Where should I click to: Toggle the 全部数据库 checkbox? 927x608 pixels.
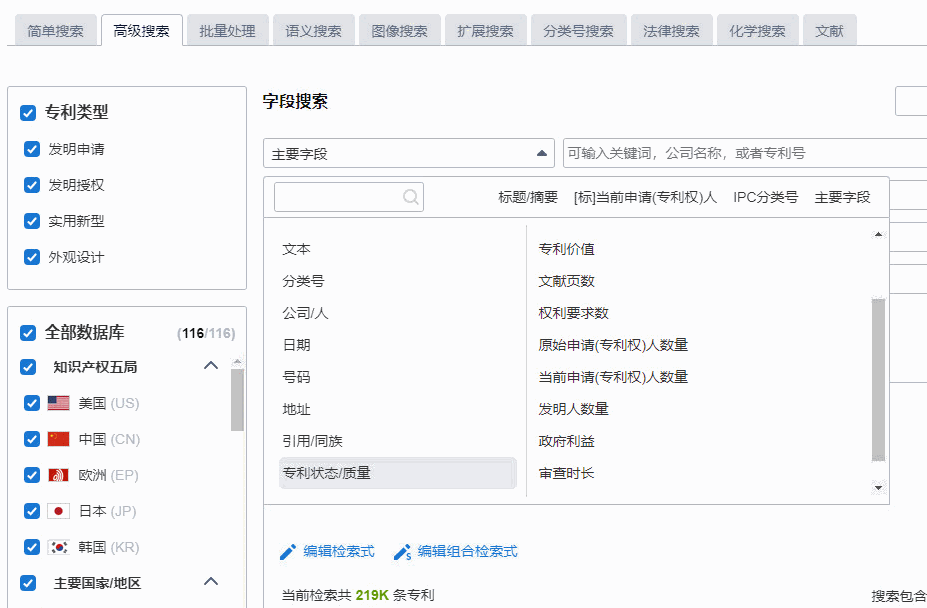pyautogui.click(x=28, y=333)
